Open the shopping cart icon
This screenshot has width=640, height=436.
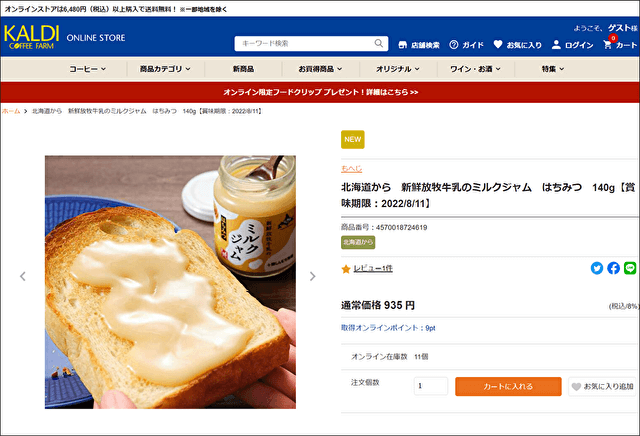607,44
